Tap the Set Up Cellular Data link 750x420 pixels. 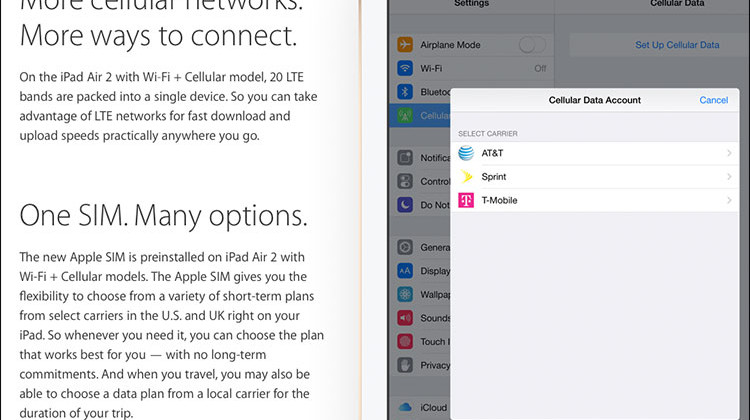677,45
